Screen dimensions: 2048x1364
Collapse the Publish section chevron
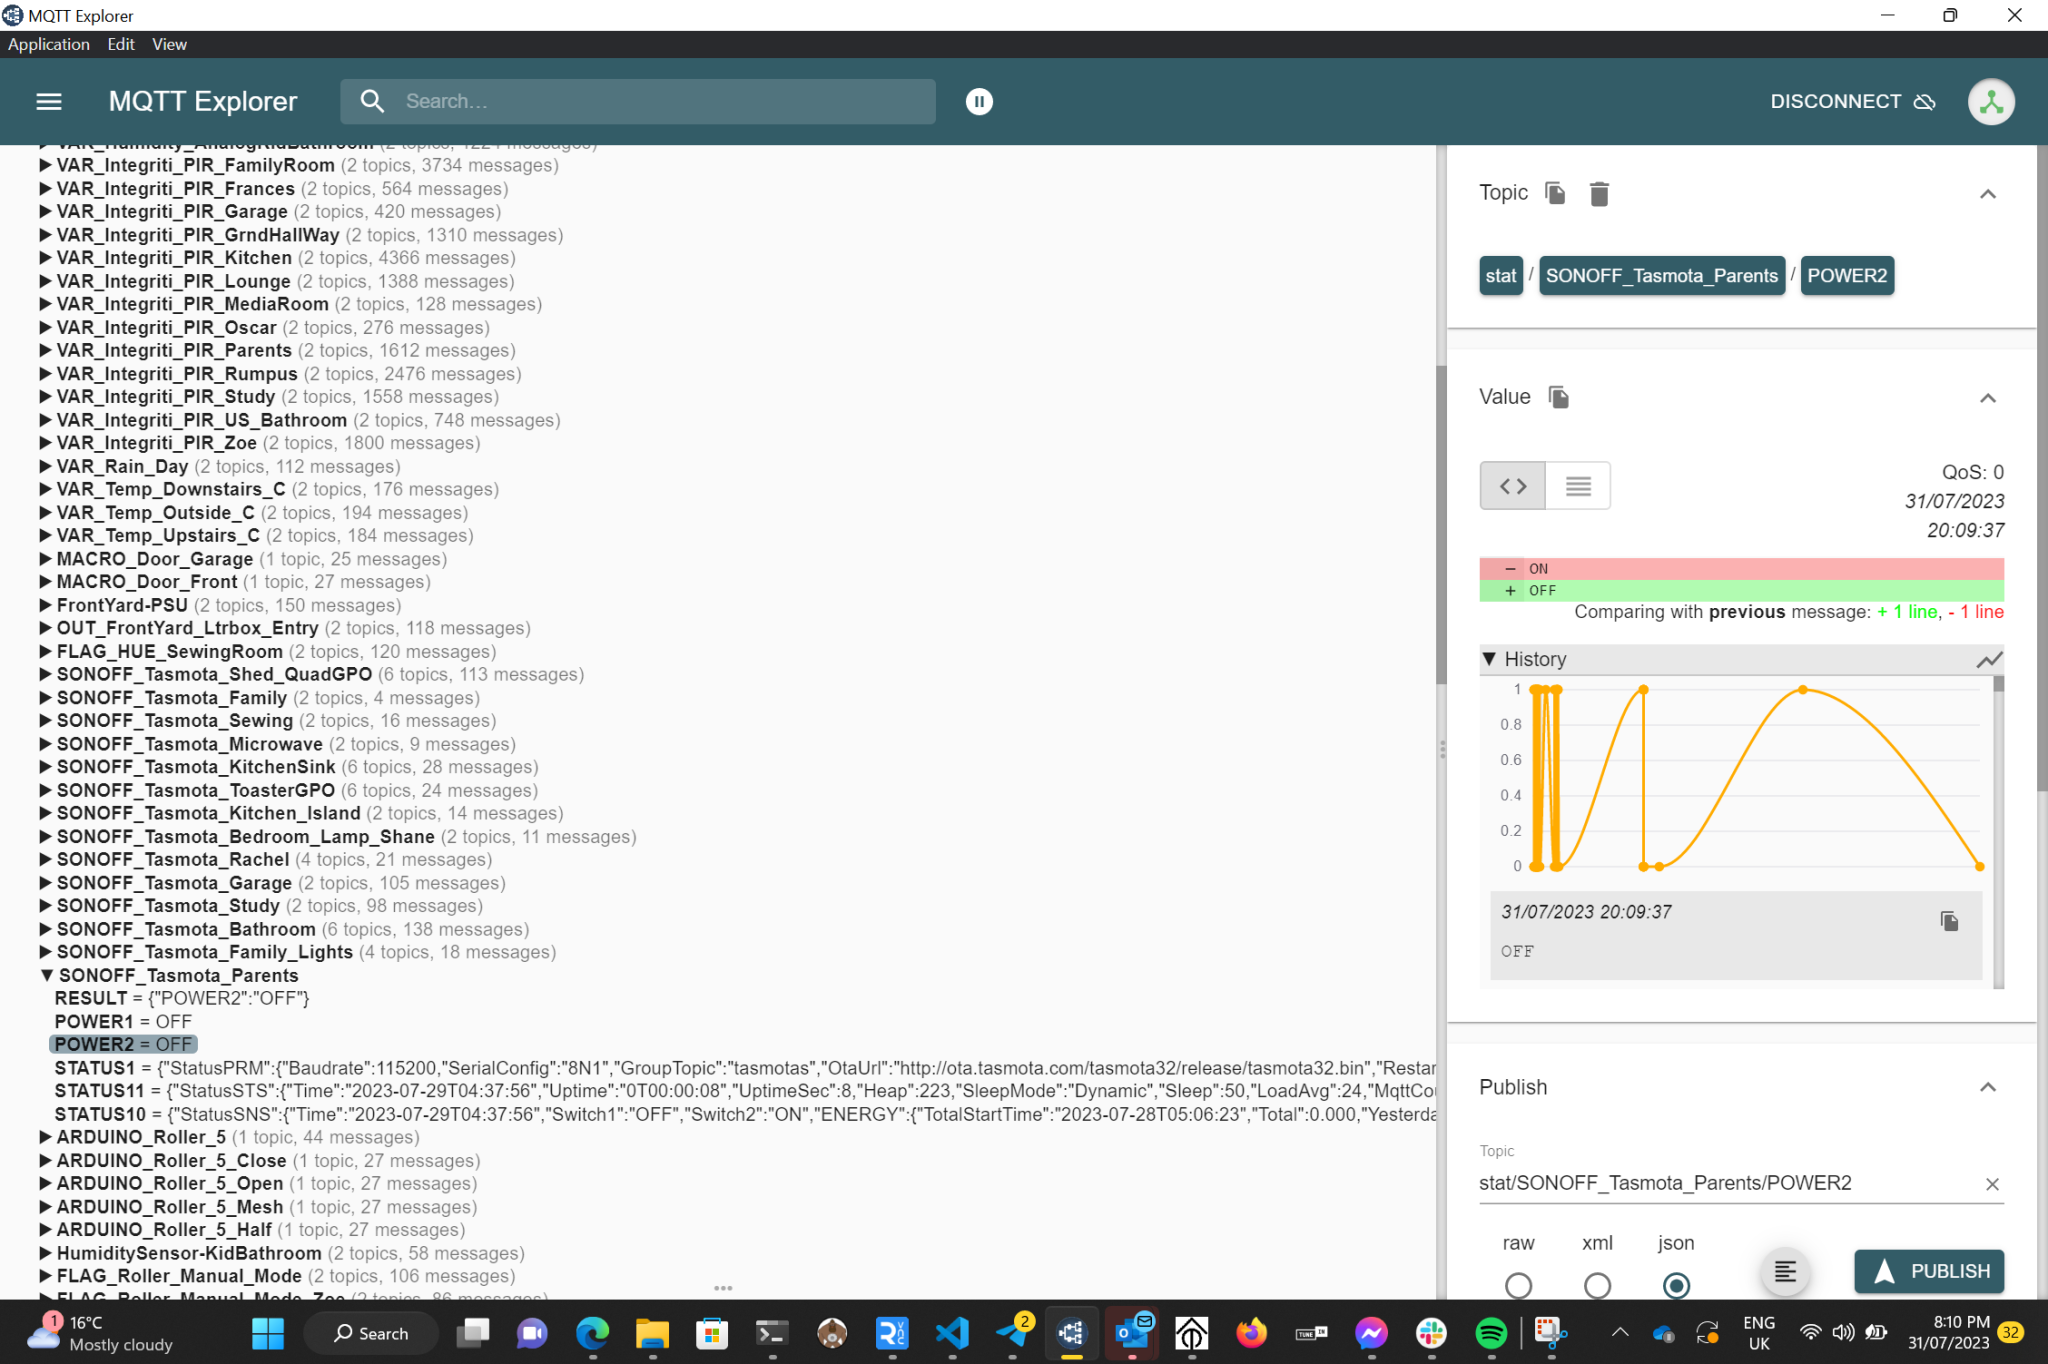click(x=1988, y=1087)
